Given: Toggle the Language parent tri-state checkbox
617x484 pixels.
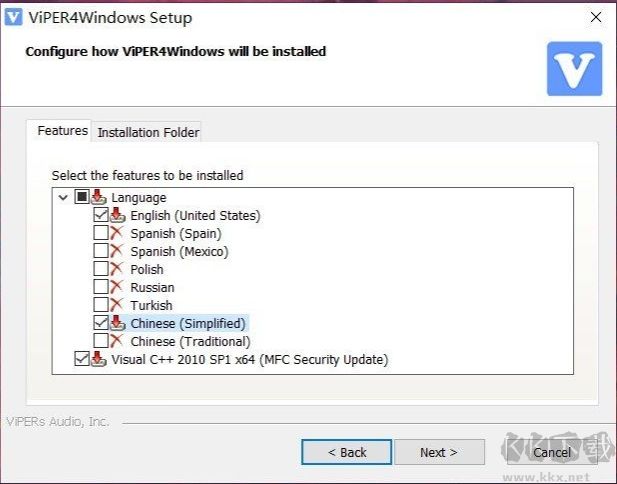Looking at the screenshot, I should pyautogui.click(x=82, y=197).
